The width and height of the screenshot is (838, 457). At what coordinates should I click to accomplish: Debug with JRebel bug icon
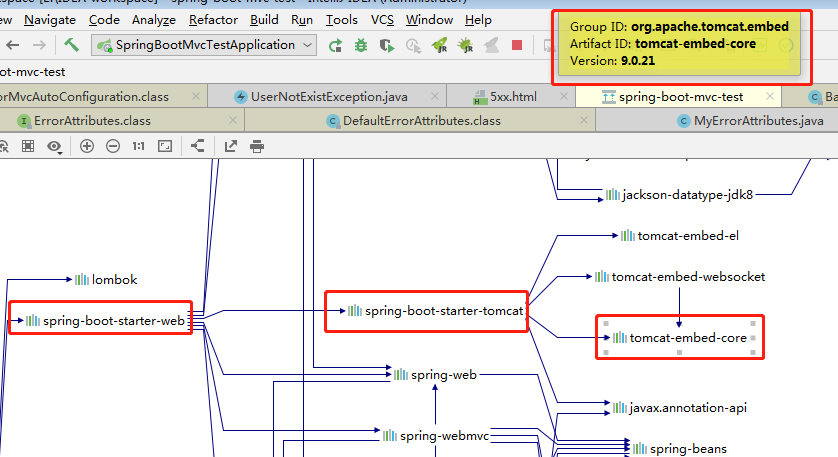465,45
